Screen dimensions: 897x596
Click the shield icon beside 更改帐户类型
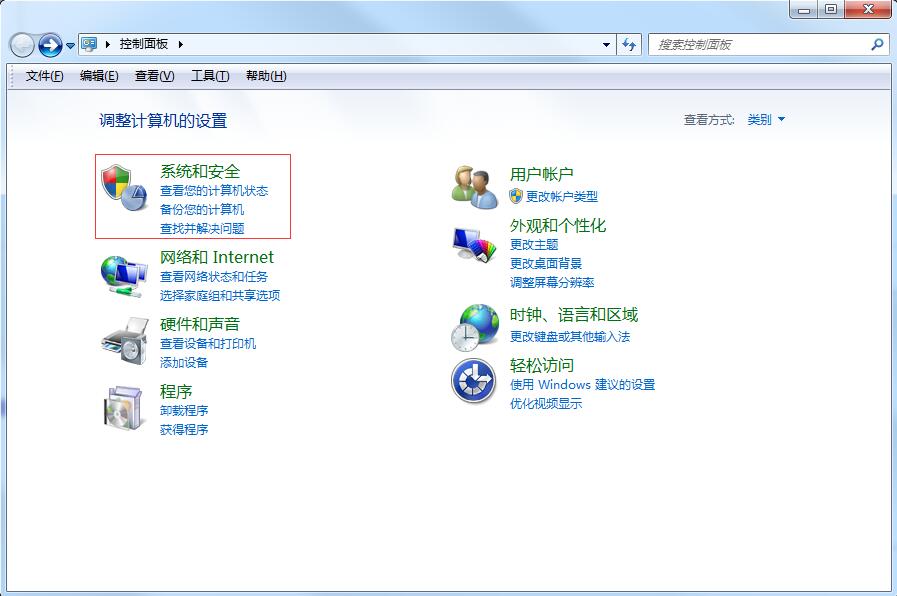516,196
